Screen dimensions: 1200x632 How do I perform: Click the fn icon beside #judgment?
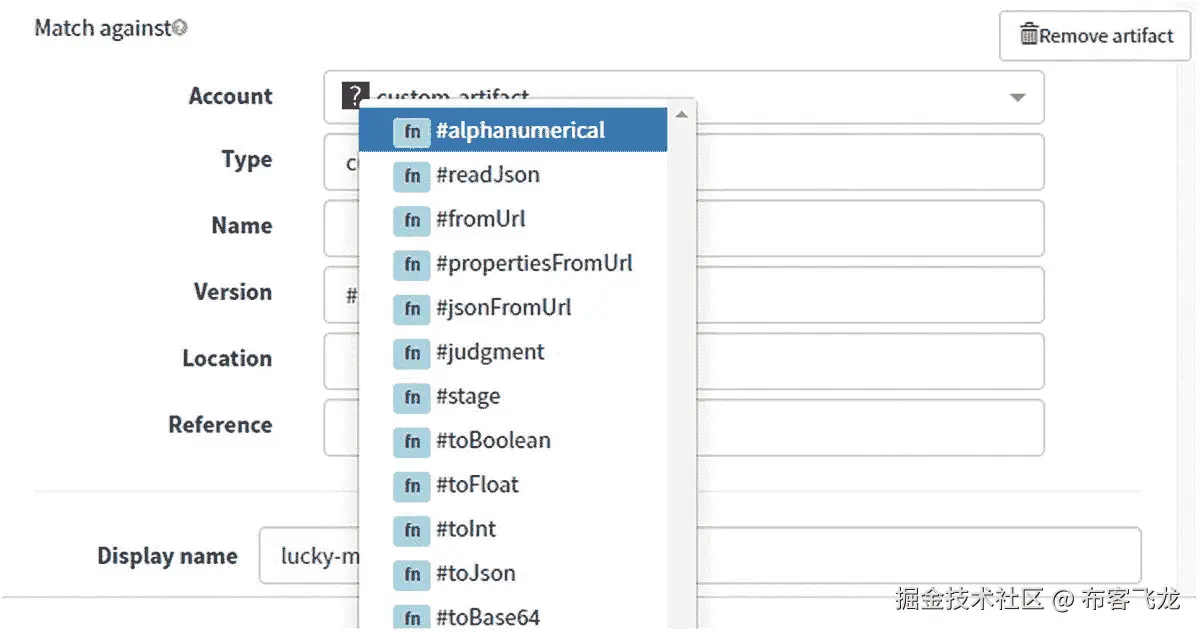tap(411, 353)
